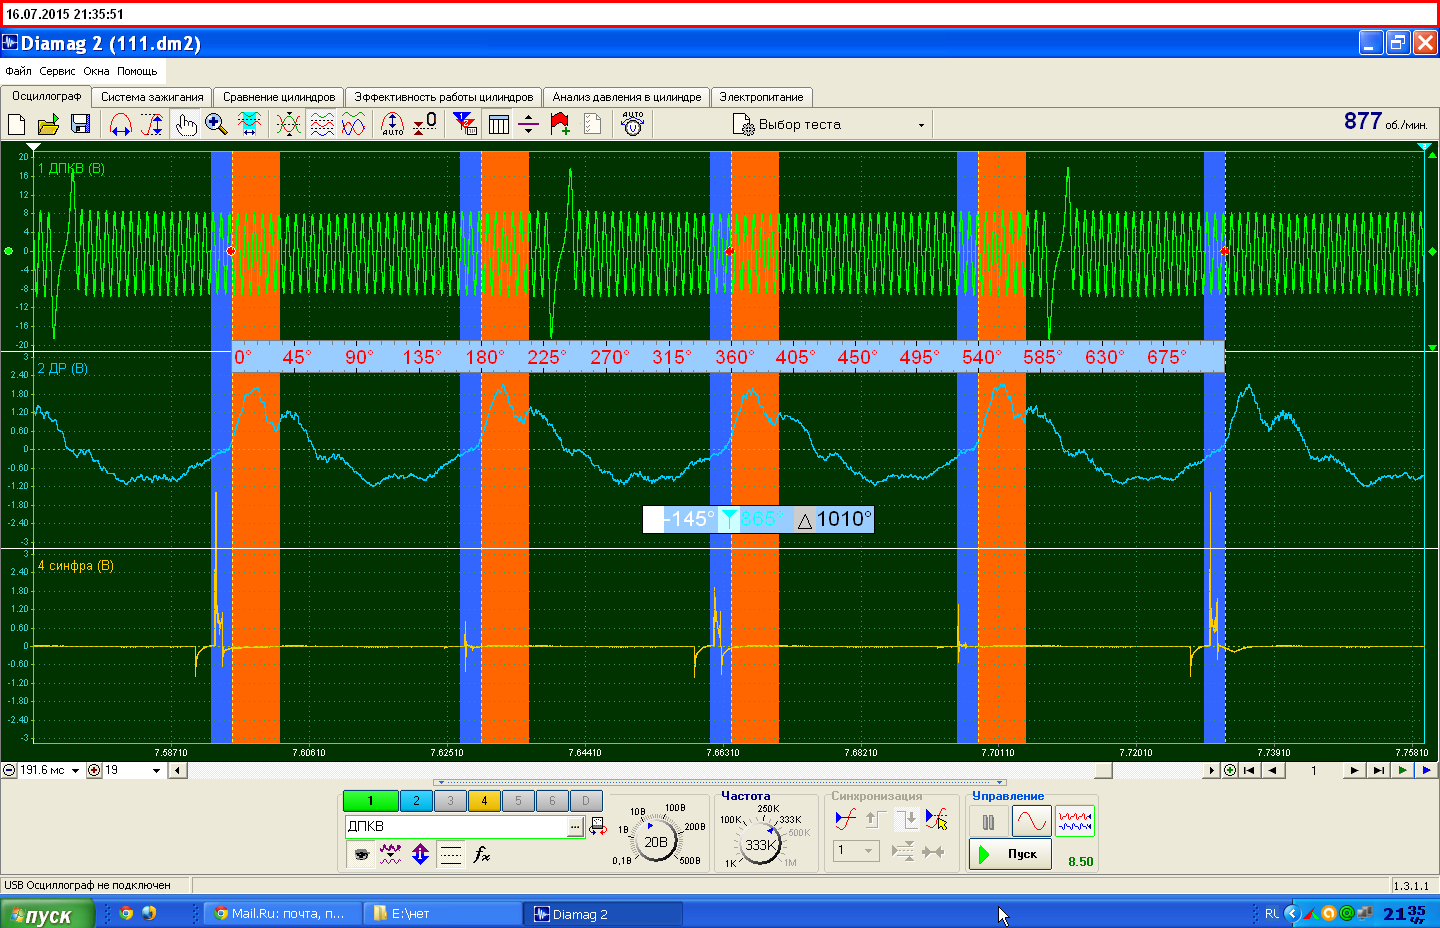The width and height of the screenshot is (1440, 928).
Task: Click the pause button in Управление
Action: click(988, 822)
